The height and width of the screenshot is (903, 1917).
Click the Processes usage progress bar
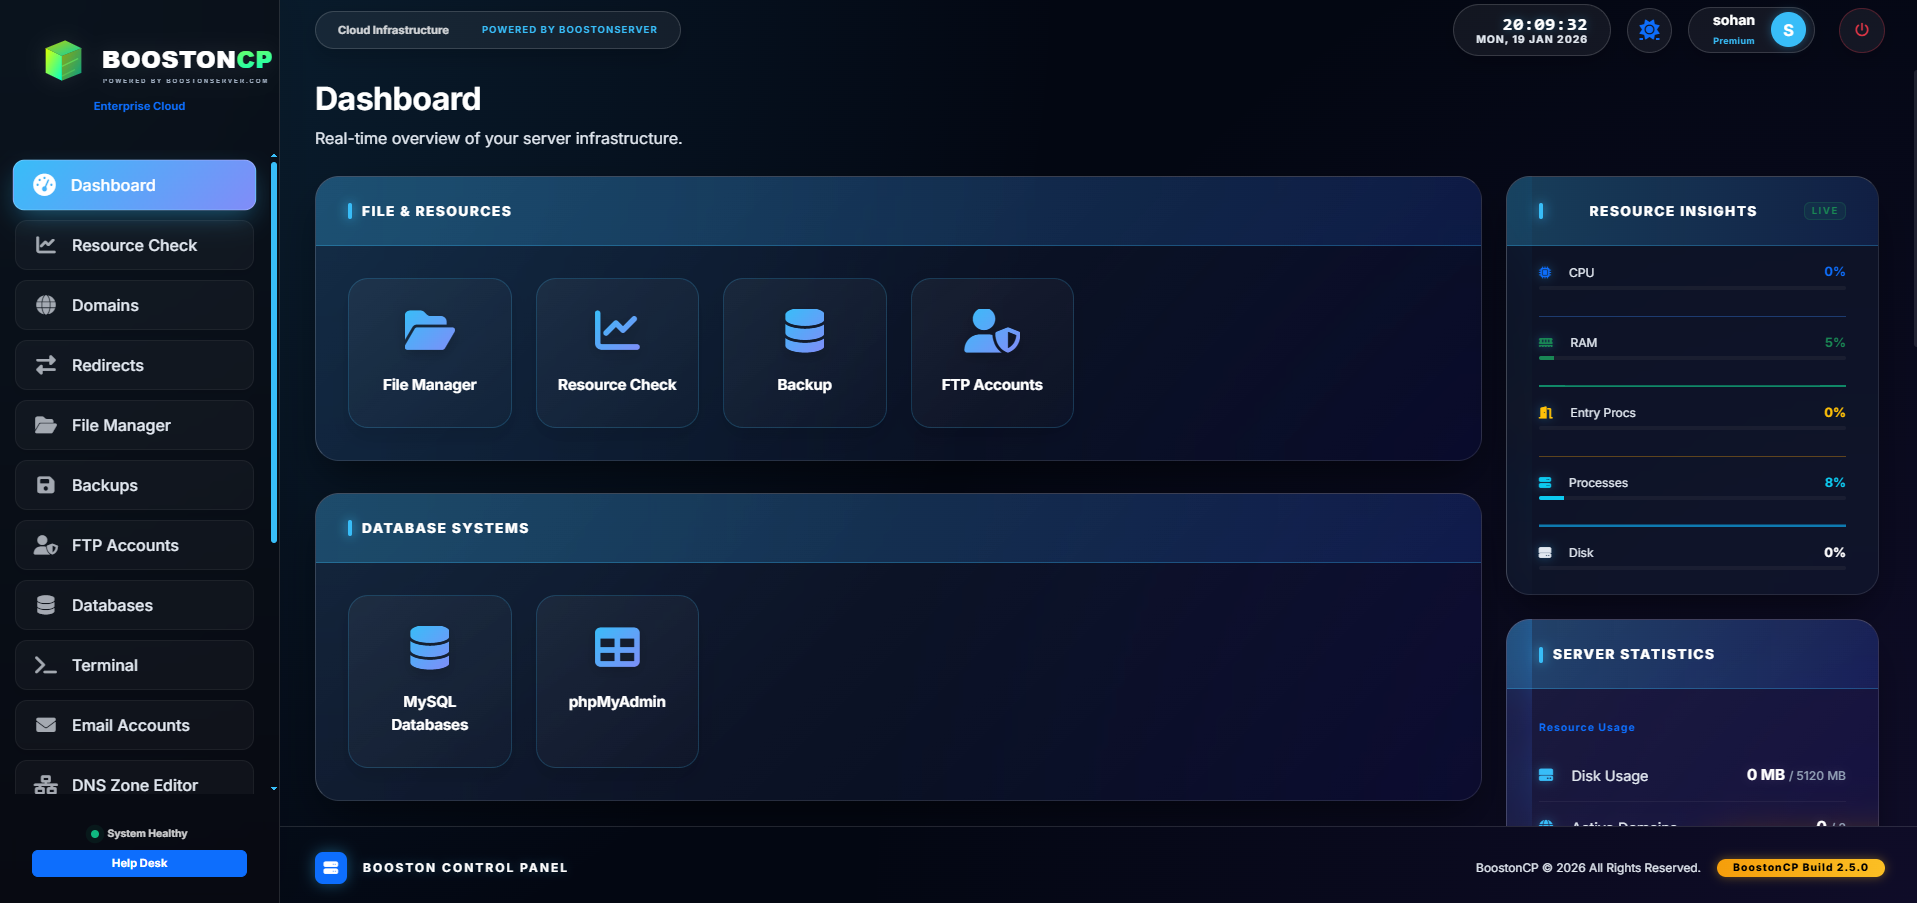coord(1691,498)
